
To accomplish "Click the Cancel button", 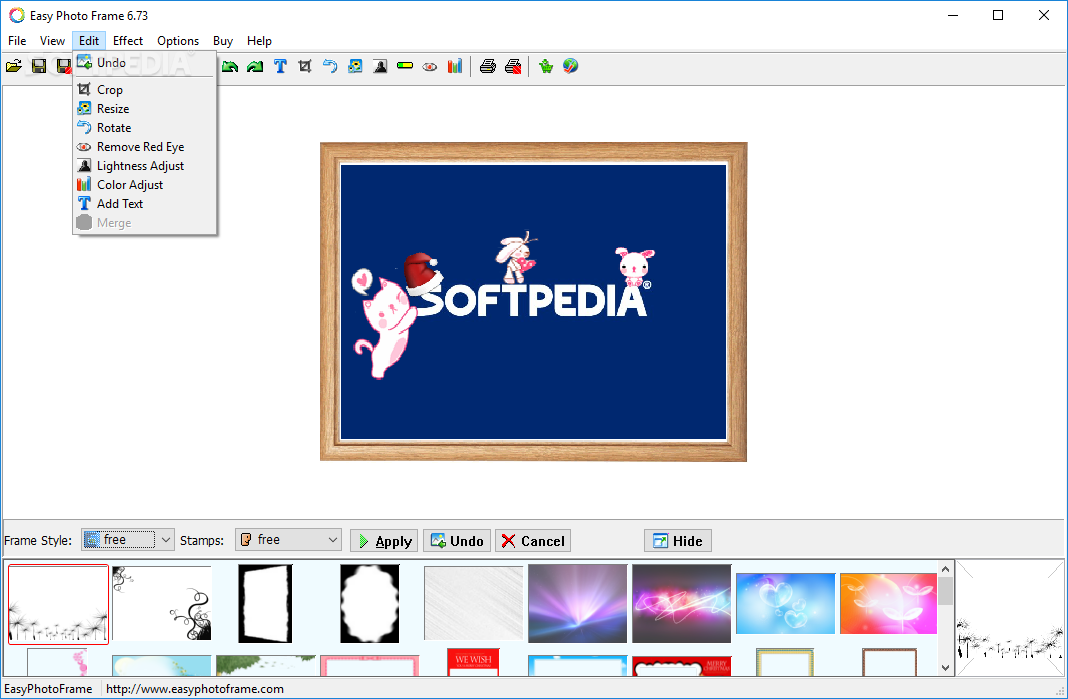I will [x=533, y=541].
